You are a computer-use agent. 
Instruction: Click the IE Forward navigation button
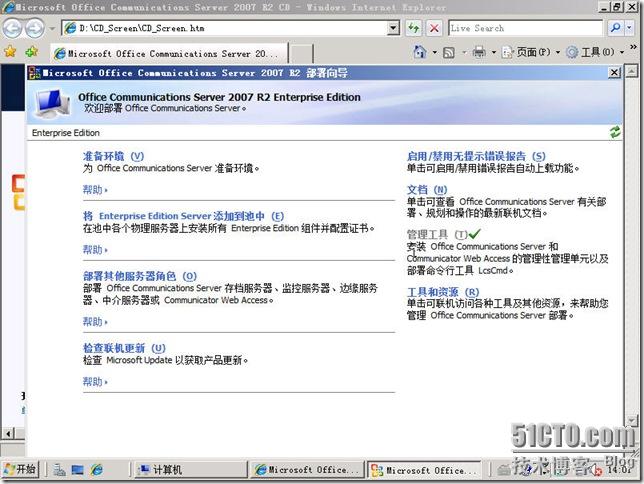coord(35,28)
